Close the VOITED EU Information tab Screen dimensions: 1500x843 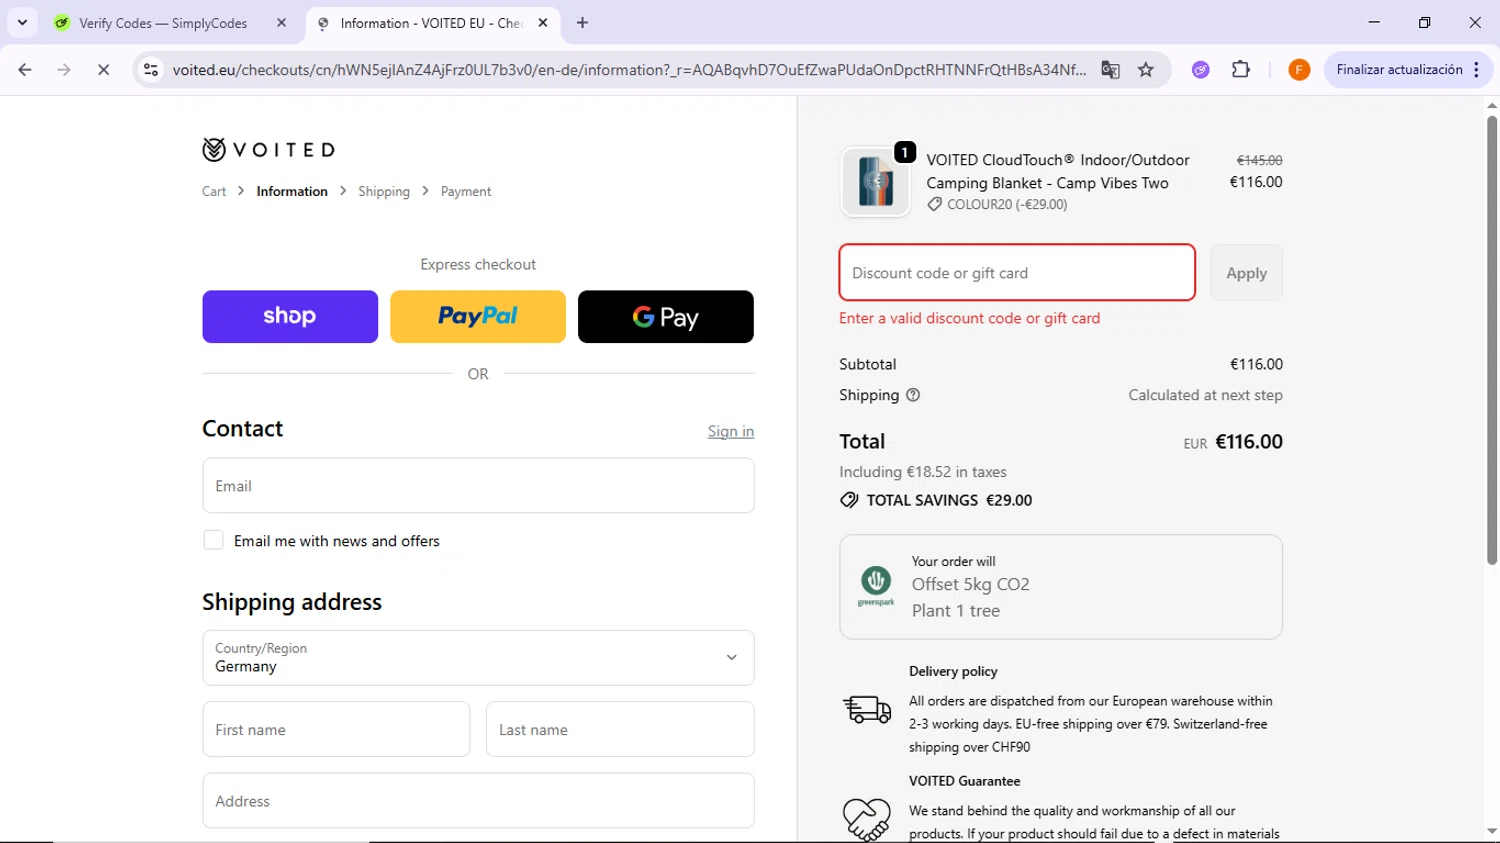(x=543, y=22)
